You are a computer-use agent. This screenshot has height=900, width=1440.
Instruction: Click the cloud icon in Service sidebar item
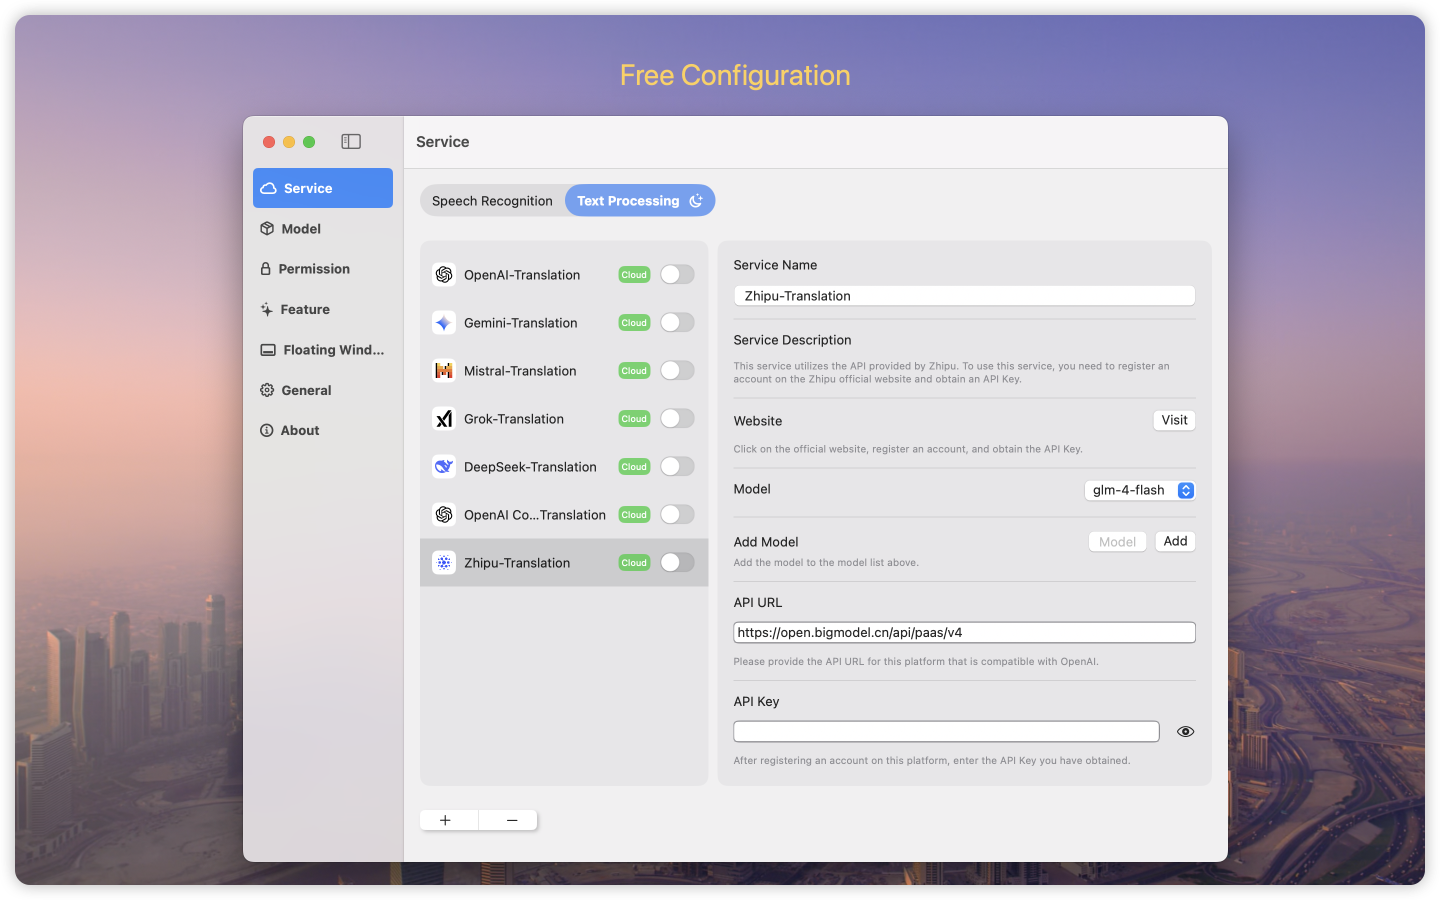[x=268, y=188]
